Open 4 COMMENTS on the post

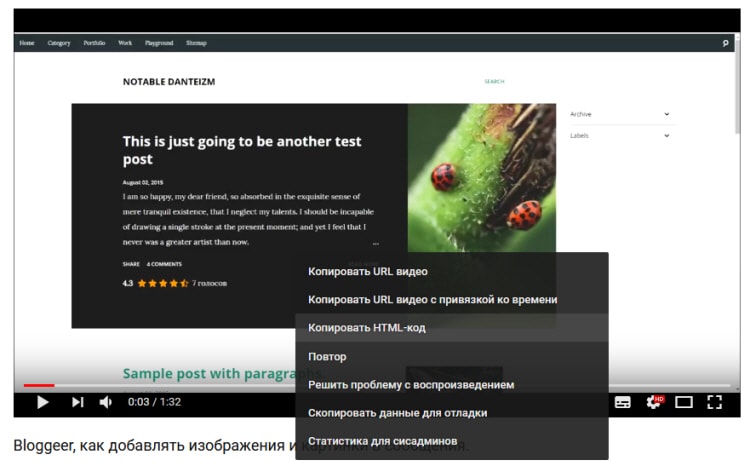click(164, 264)
